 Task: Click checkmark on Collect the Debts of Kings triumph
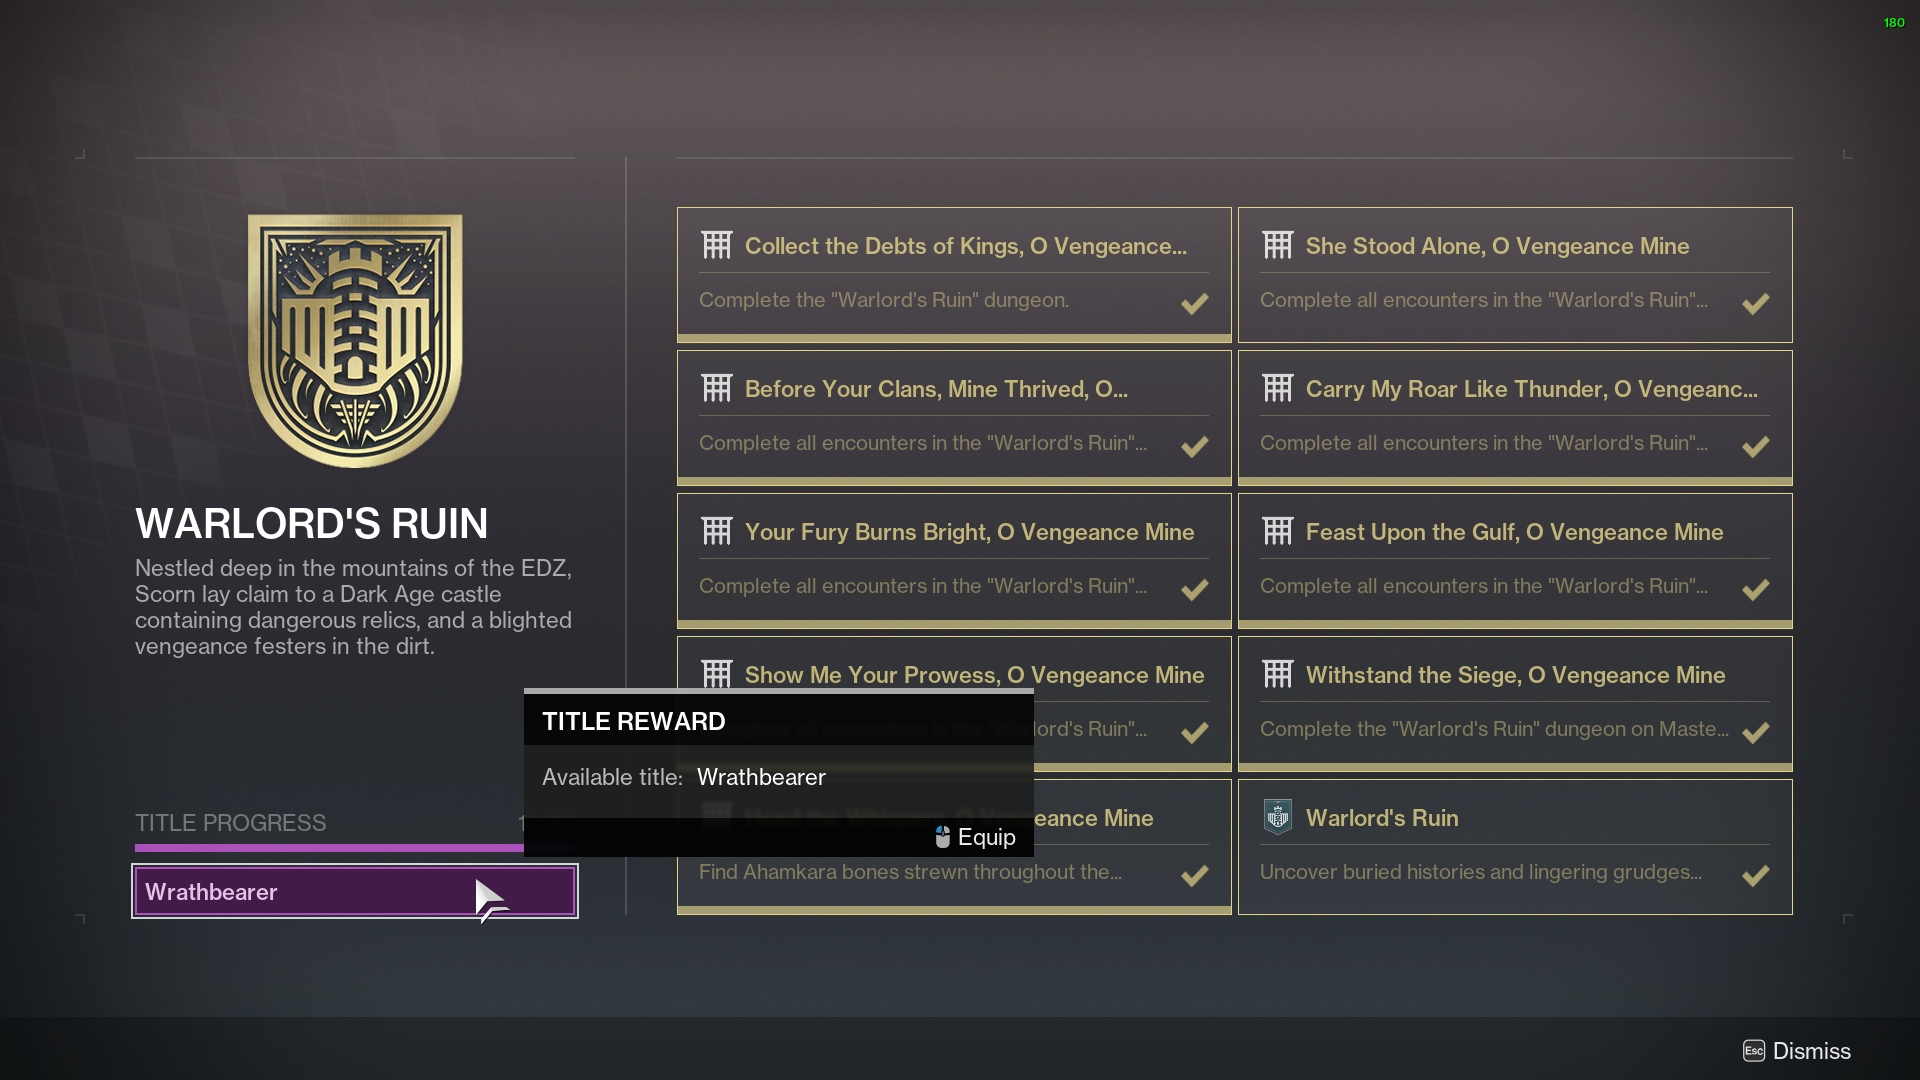coord(1194,303)
